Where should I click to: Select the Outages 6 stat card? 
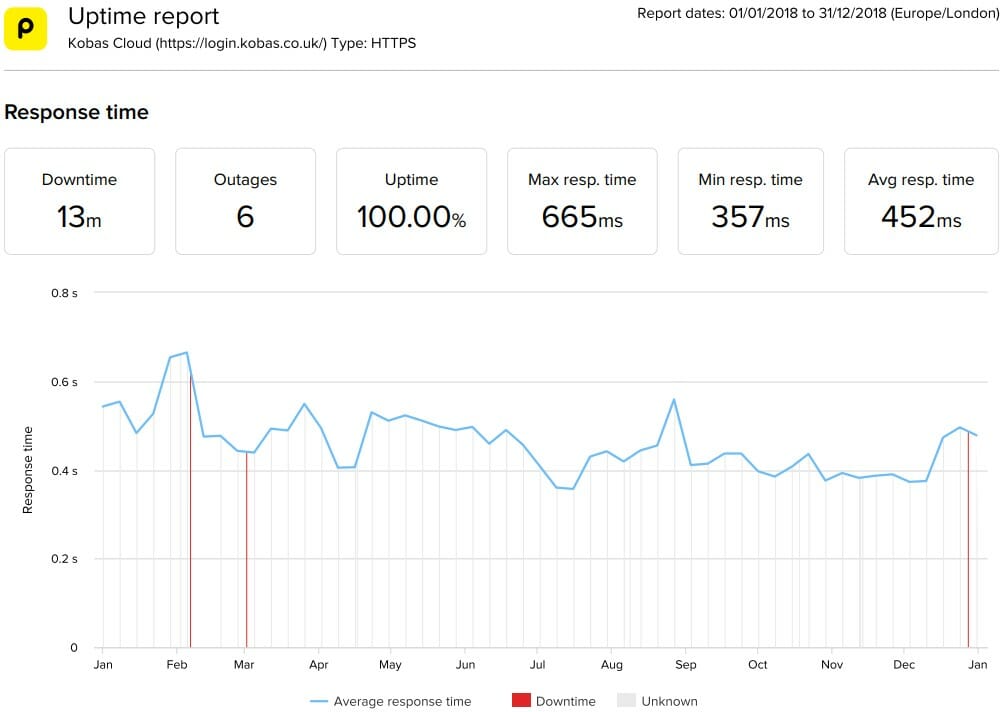(245, 201)
